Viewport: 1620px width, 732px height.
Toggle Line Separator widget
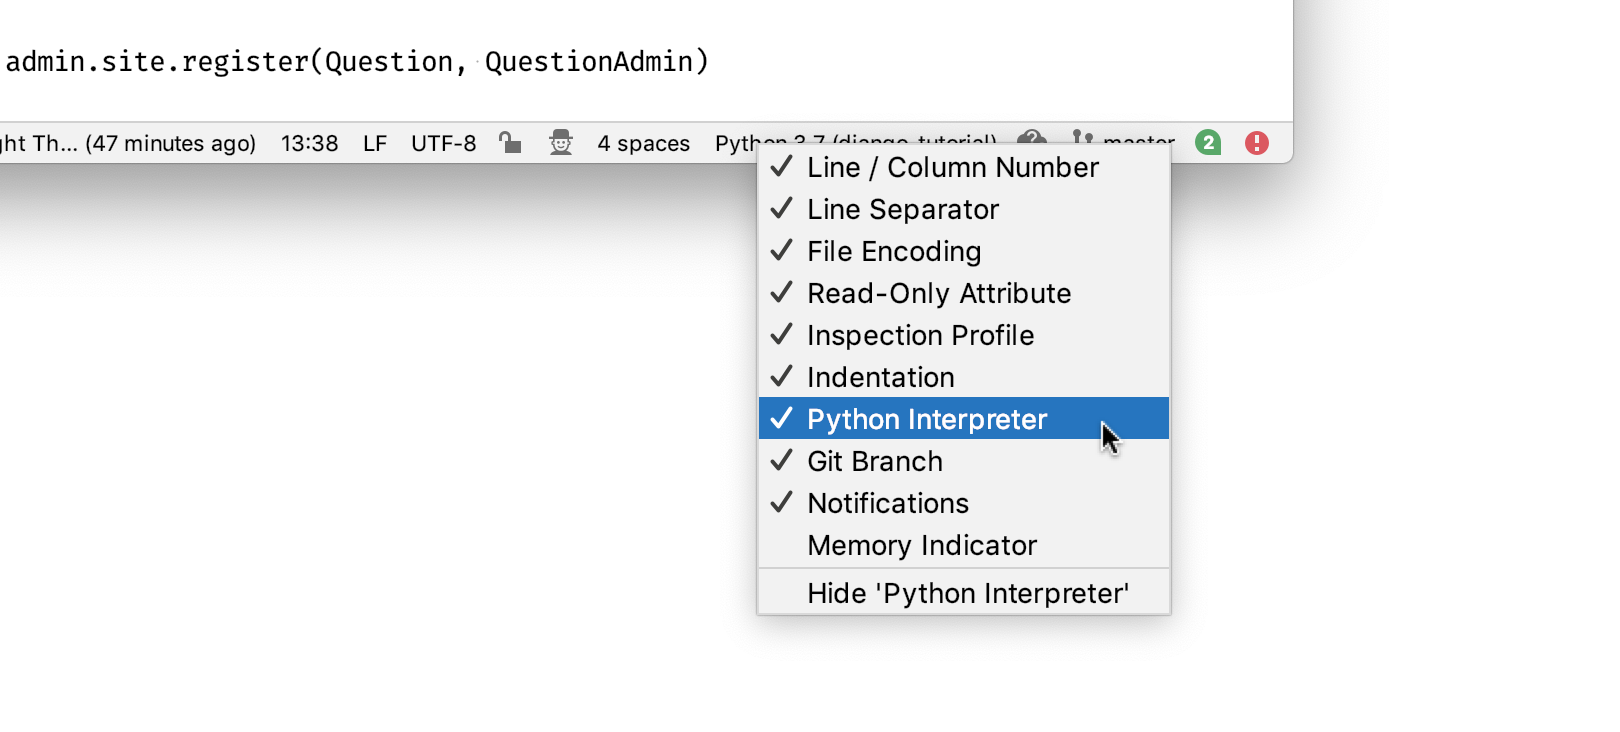coord(964,209)
